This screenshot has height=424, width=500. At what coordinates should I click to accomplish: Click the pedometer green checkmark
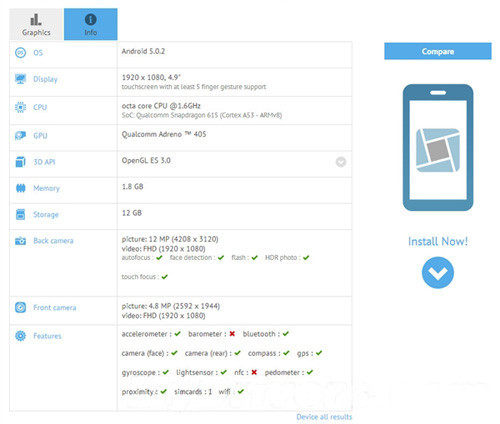tap(310, 372)
